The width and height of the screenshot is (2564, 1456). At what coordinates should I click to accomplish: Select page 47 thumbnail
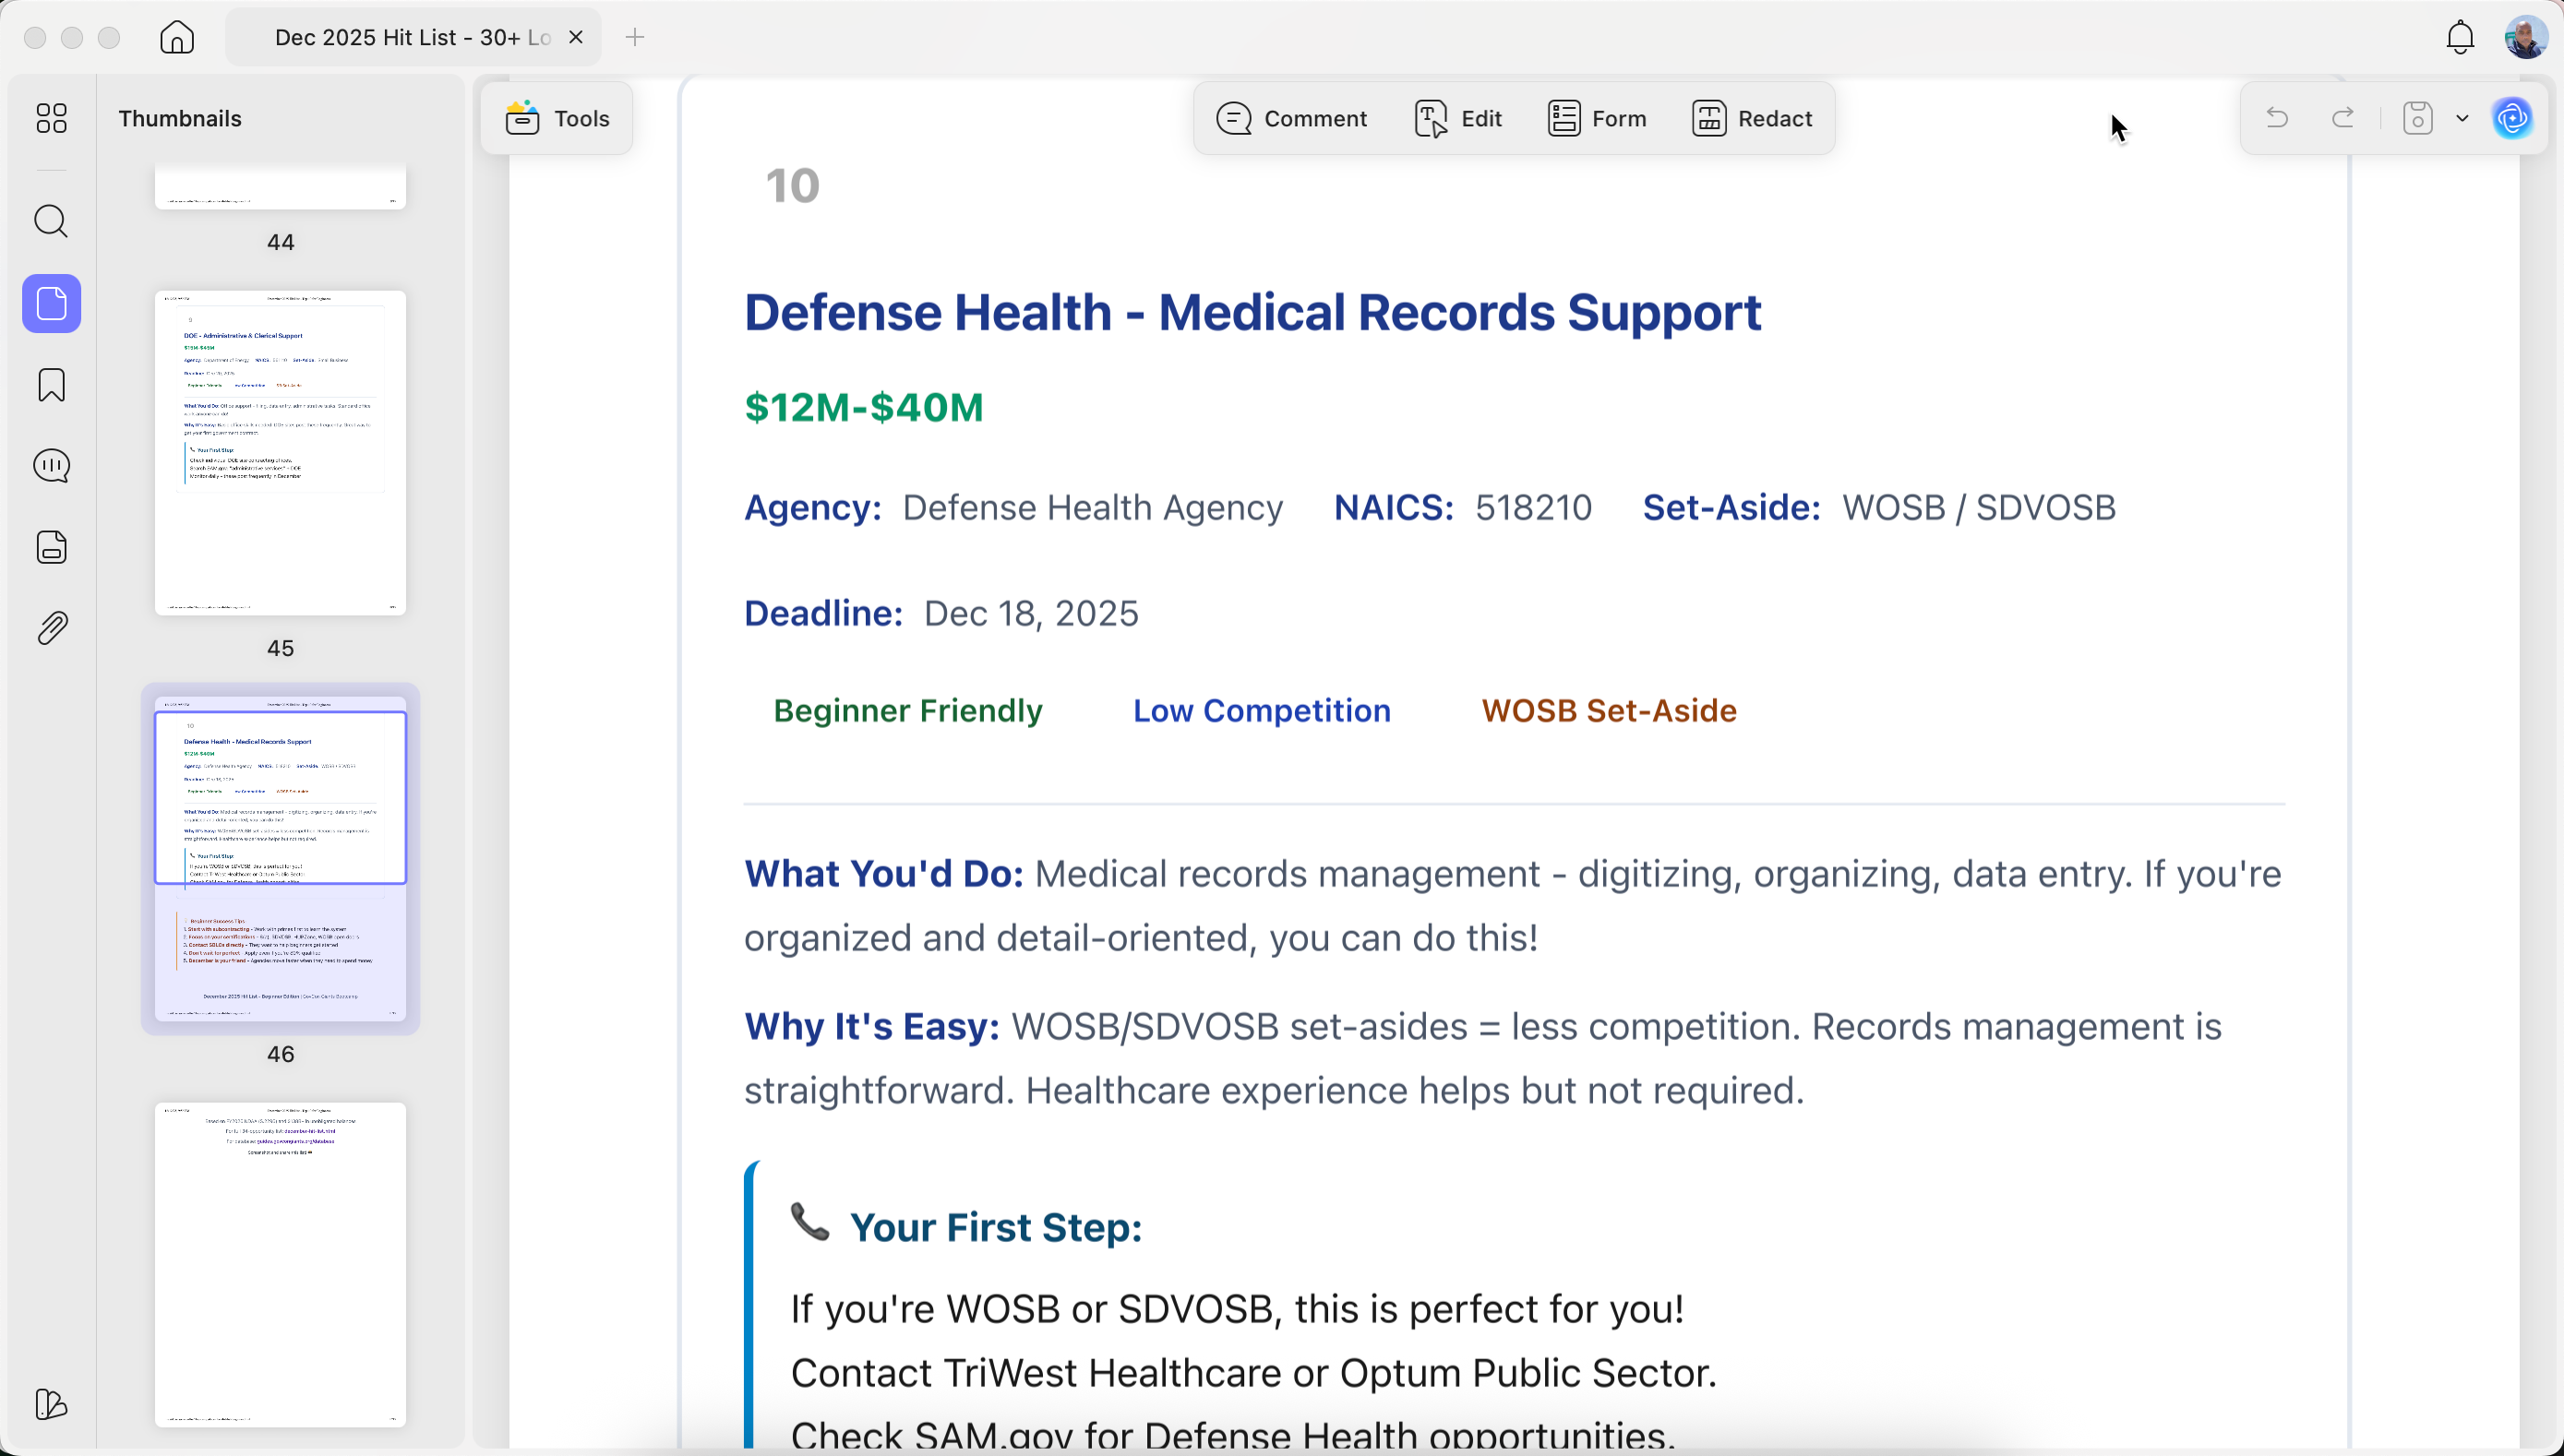[280, 1264]
